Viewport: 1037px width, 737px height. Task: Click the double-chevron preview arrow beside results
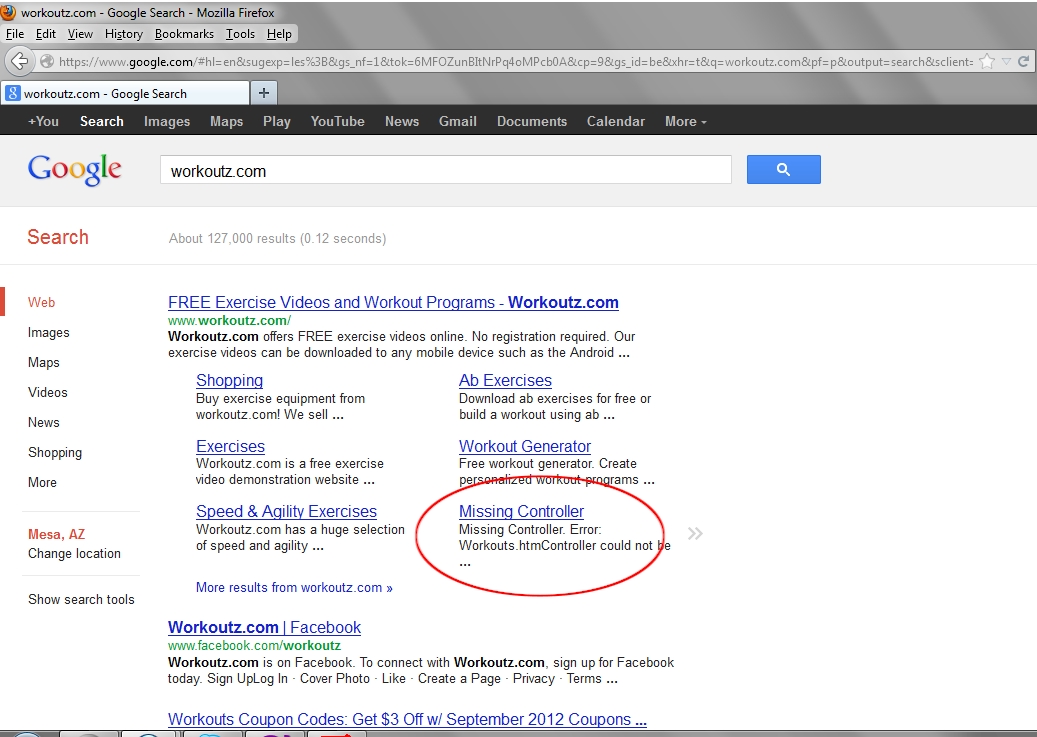pos(694,533)
